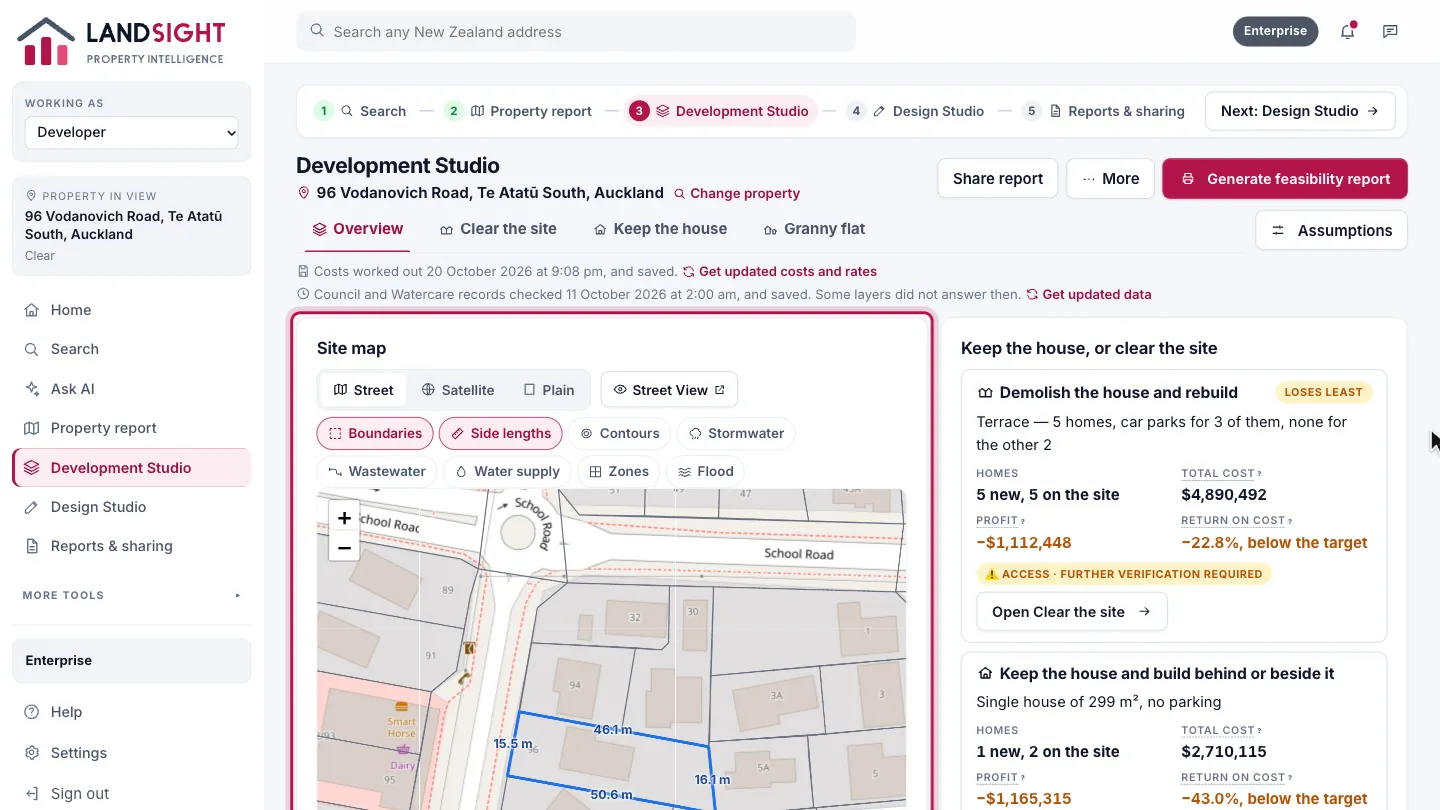Image resolution: width=1440 pixels, height=810 pixels.
Task: Toggle the Side lengths layer
Action: coord(501,433)
